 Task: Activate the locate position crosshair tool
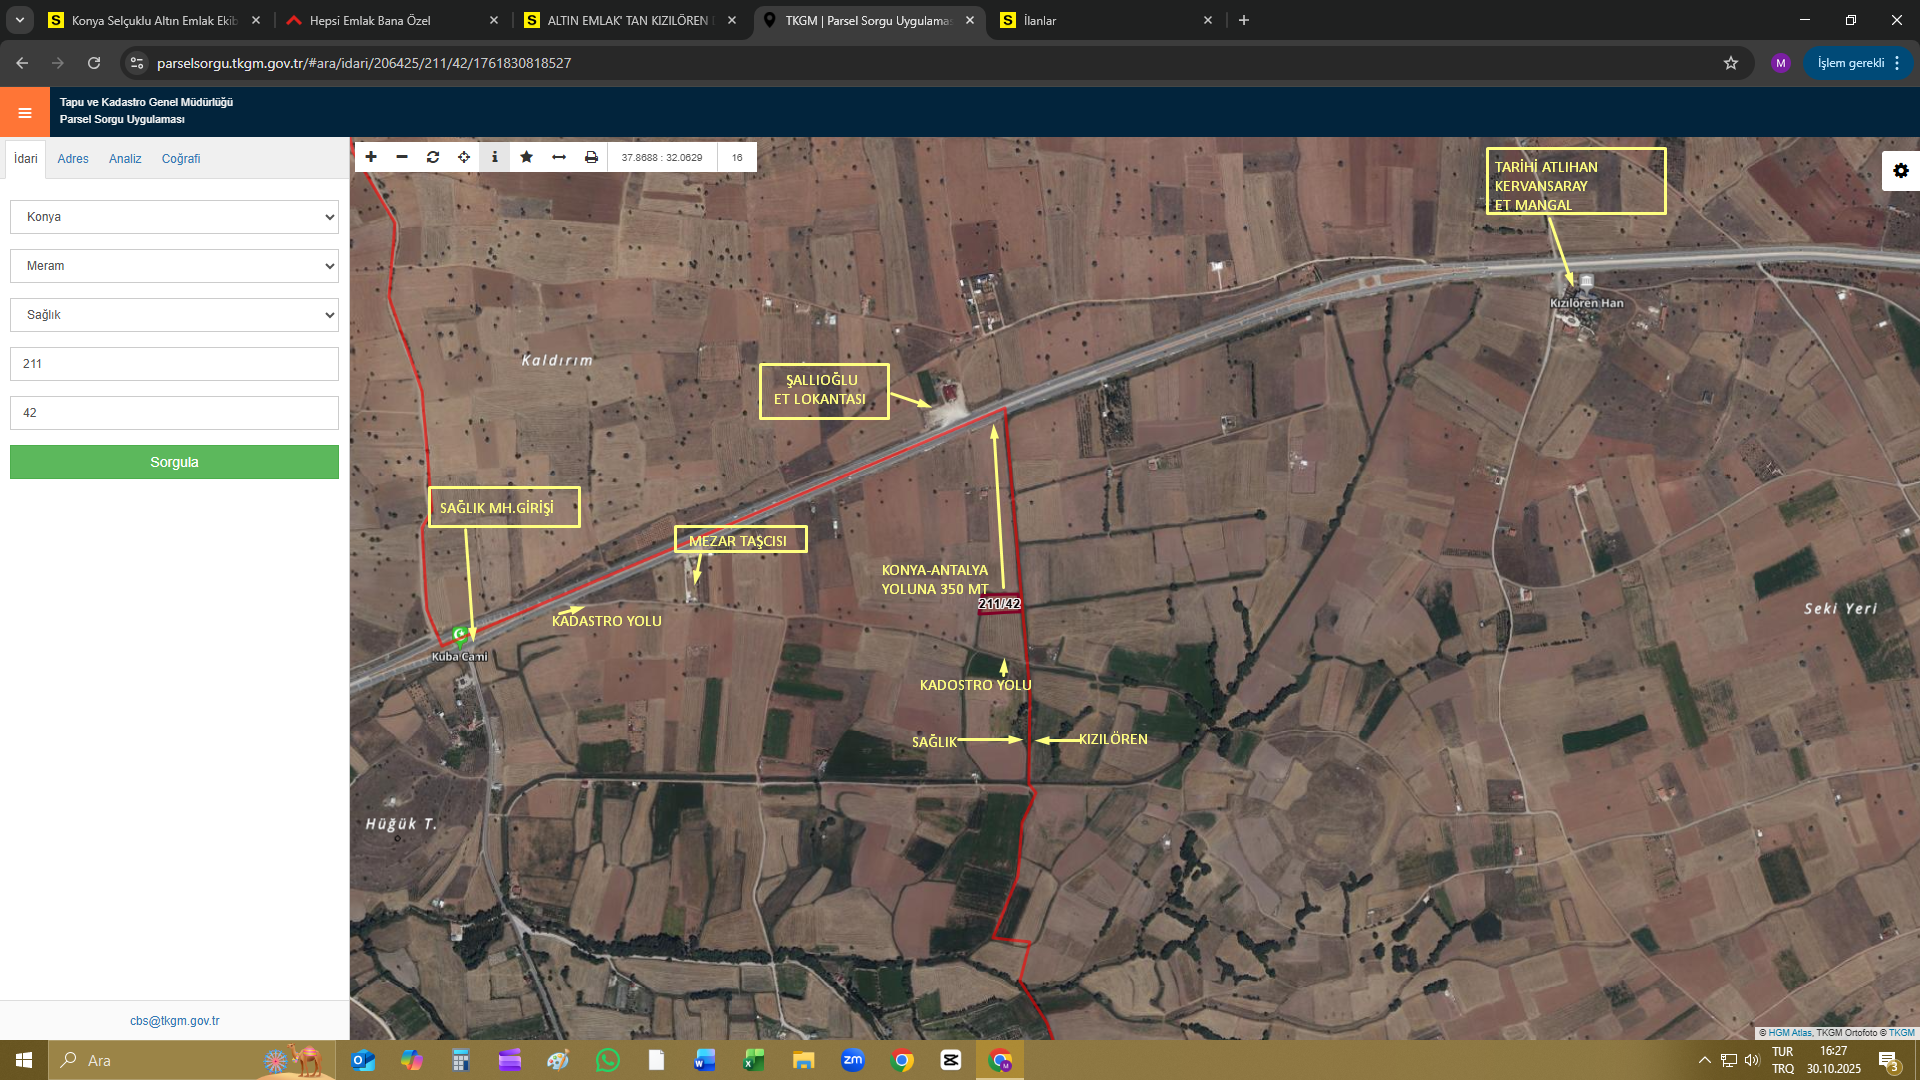(464, 157)
